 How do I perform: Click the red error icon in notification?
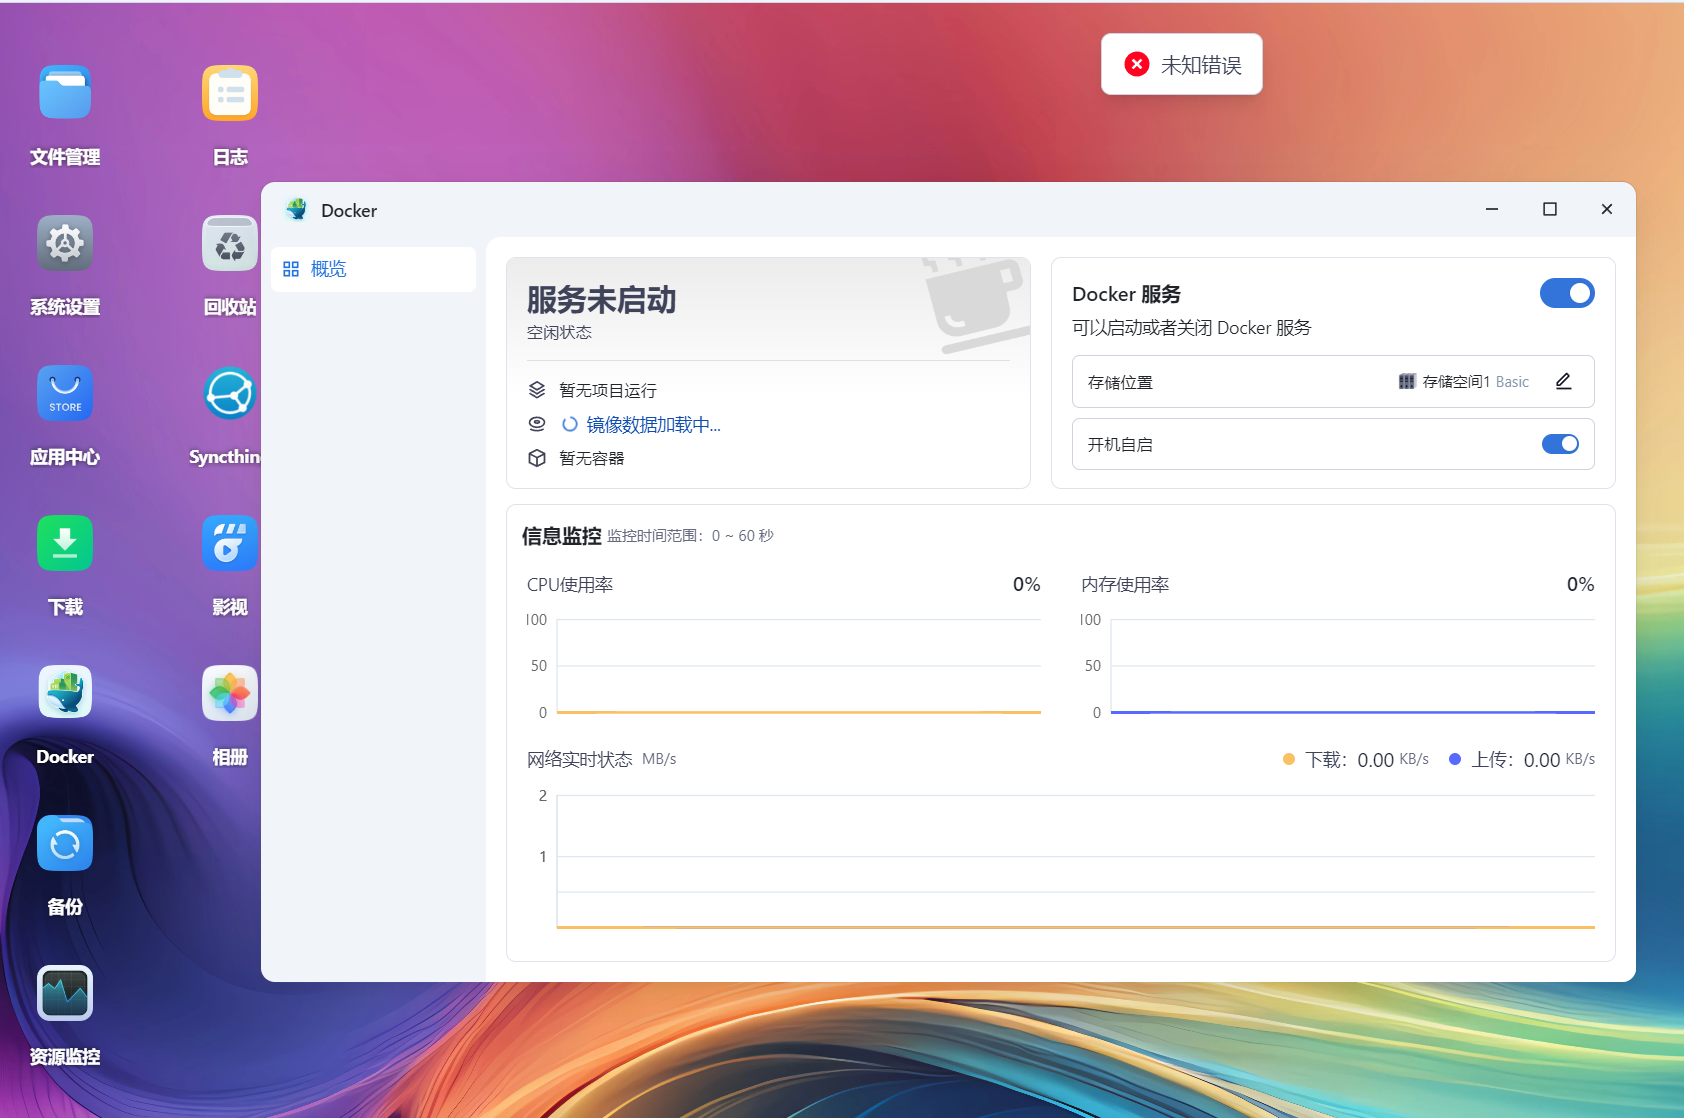coord(1136,64)
